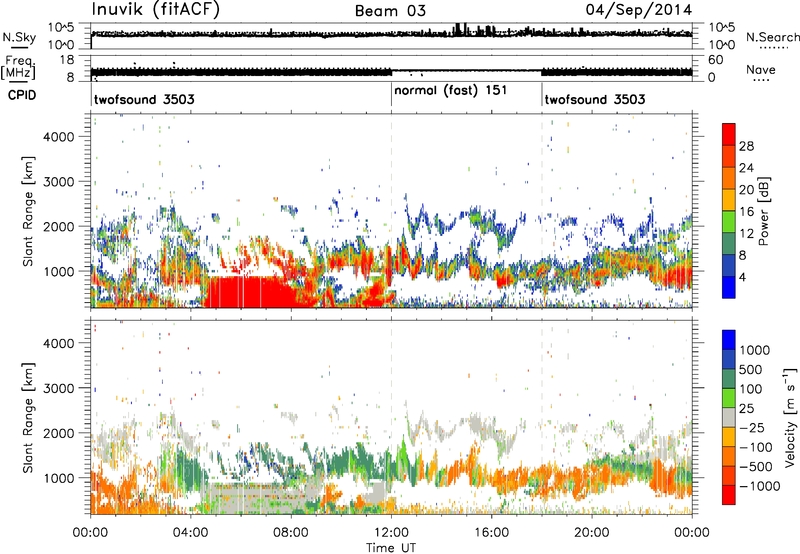This screenshot has width=800, height=554.
Task: Click the '2000' tick of the velocity panel
Action: click(58, 433)
